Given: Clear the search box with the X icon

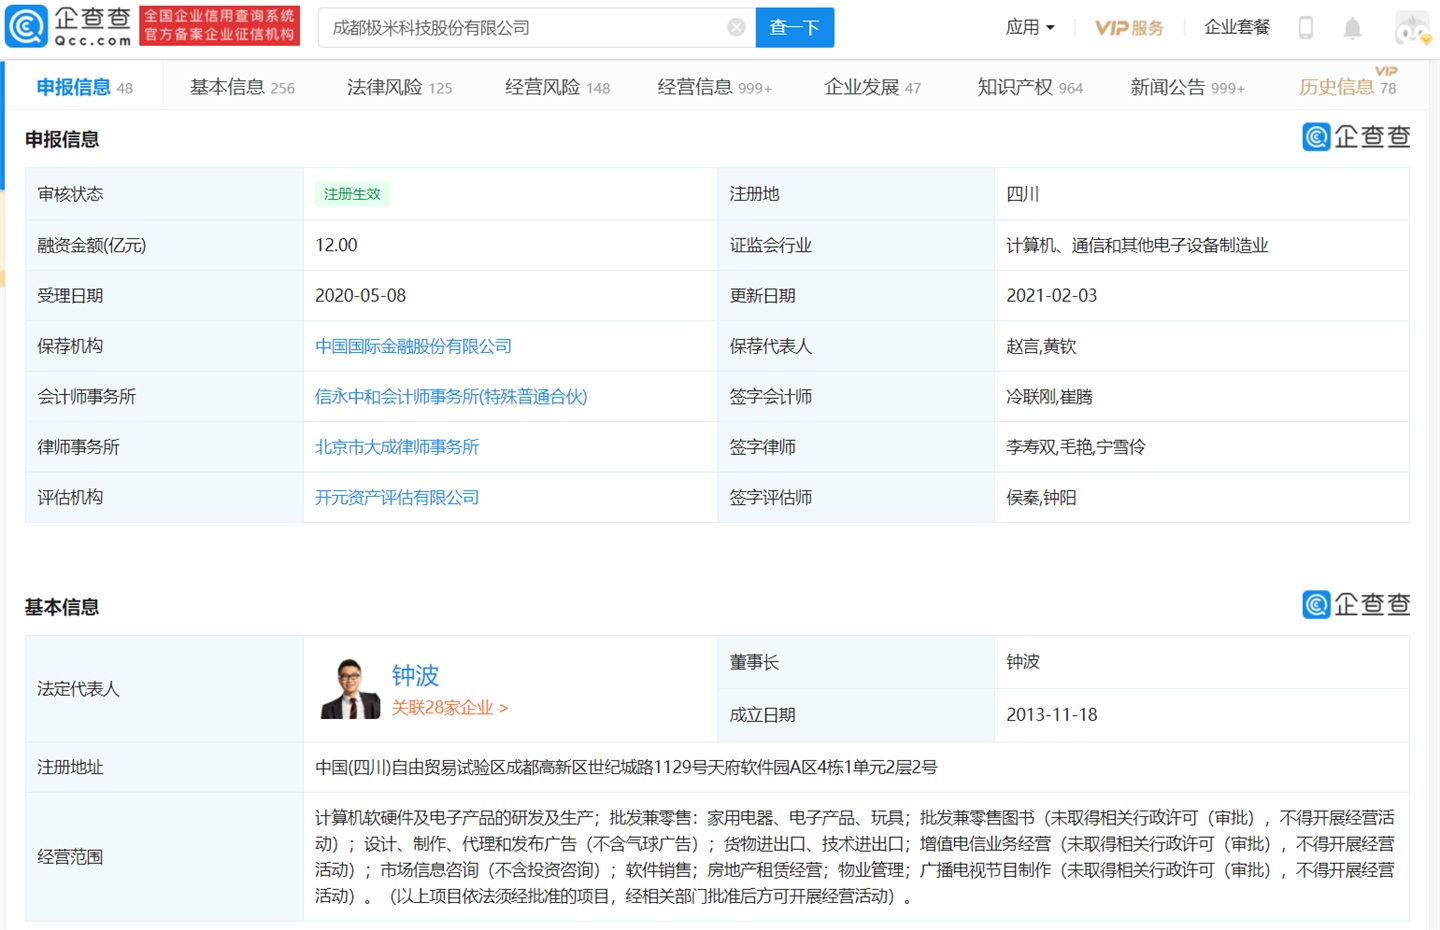Looking at the screenshot, I should tap(736, 28).
